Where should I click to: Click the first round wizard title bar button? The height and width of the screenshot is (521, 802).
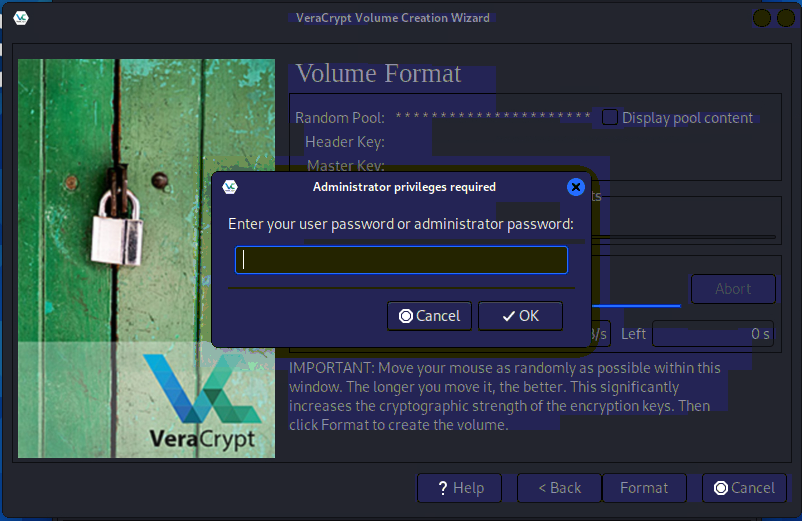(x=762, y=18)
